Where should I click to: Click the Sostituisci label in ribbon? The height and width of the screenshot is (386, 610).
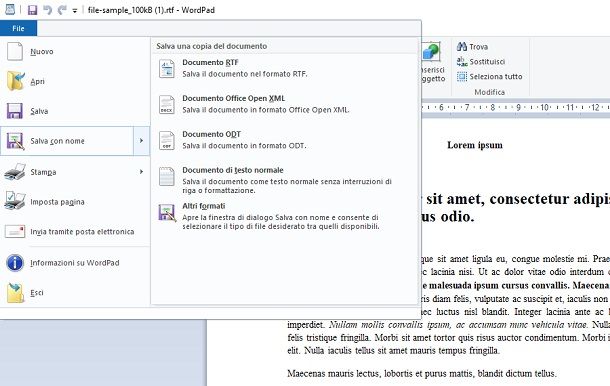pyautogui.click(x=487, y=61)
